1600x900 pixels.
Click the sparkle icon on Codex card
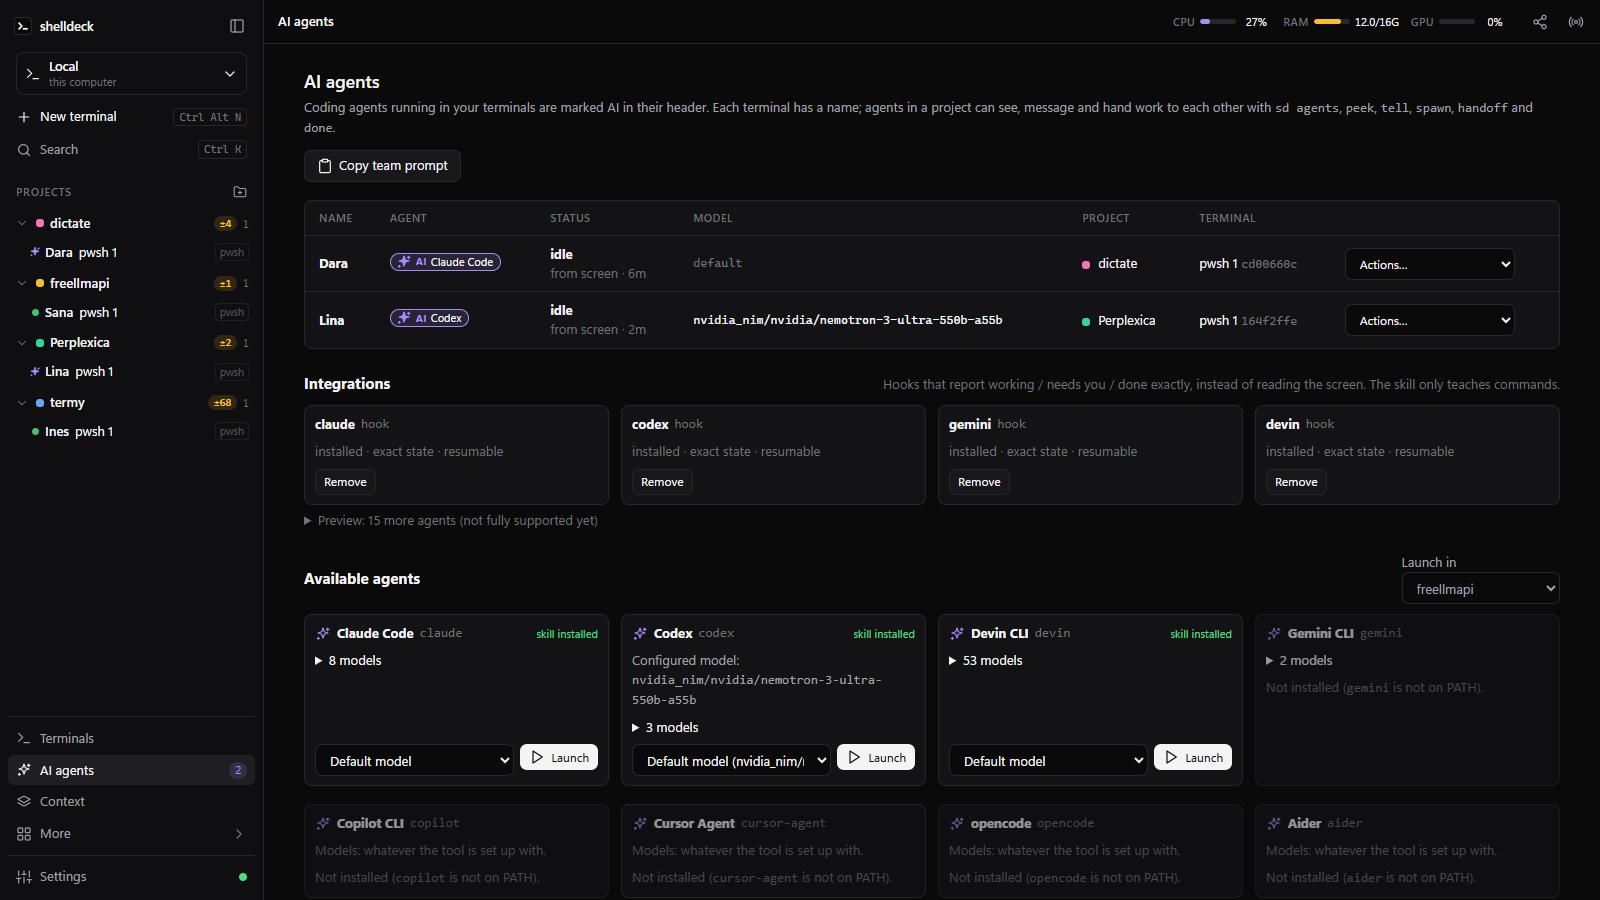click(x=640, y=633)
